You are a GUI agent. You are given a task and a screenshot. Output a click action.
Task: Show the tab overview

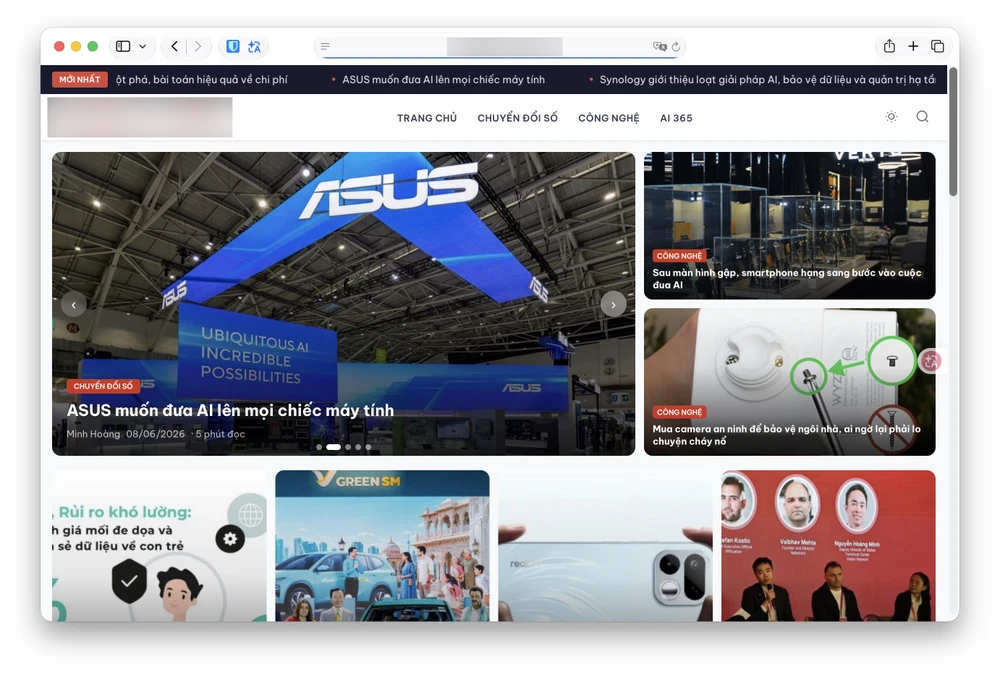[x=938, y=46]
